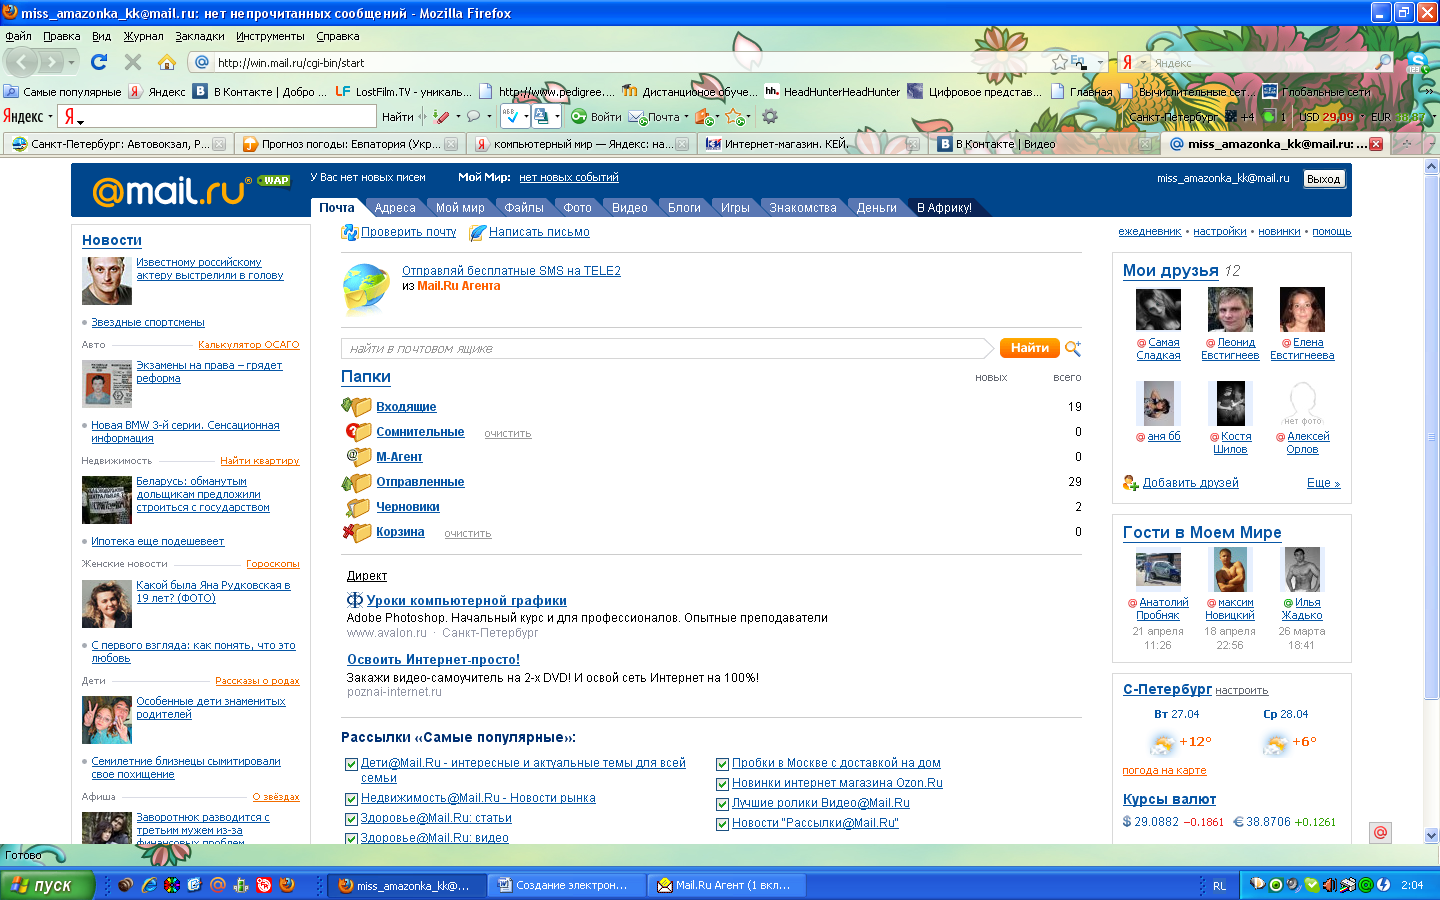Viewport: 1440px width, 900px height.
Task: Click the red @ agent icon at bottom right
Action: pyautogui.click(x=1381, y=832)
